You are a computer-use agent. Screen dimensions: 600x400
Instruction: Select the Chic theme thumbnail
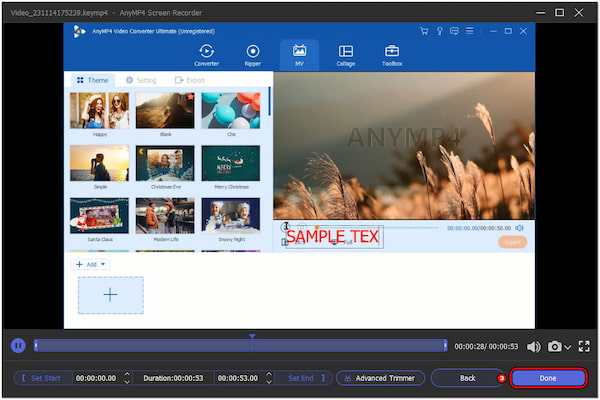(x=231, y=110)
